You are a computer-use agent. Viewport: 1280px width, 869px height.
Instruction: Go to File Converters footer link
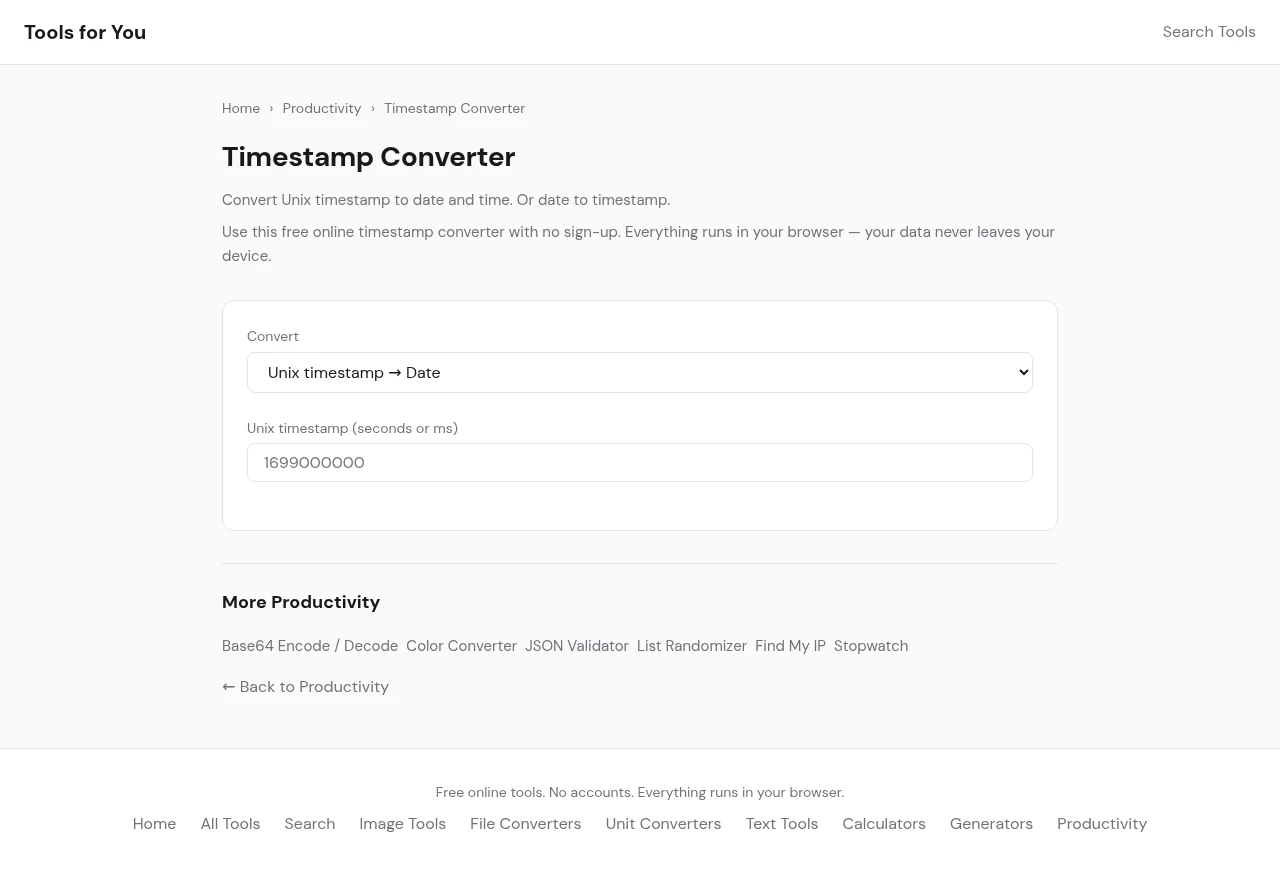click(x=525, y=824)
